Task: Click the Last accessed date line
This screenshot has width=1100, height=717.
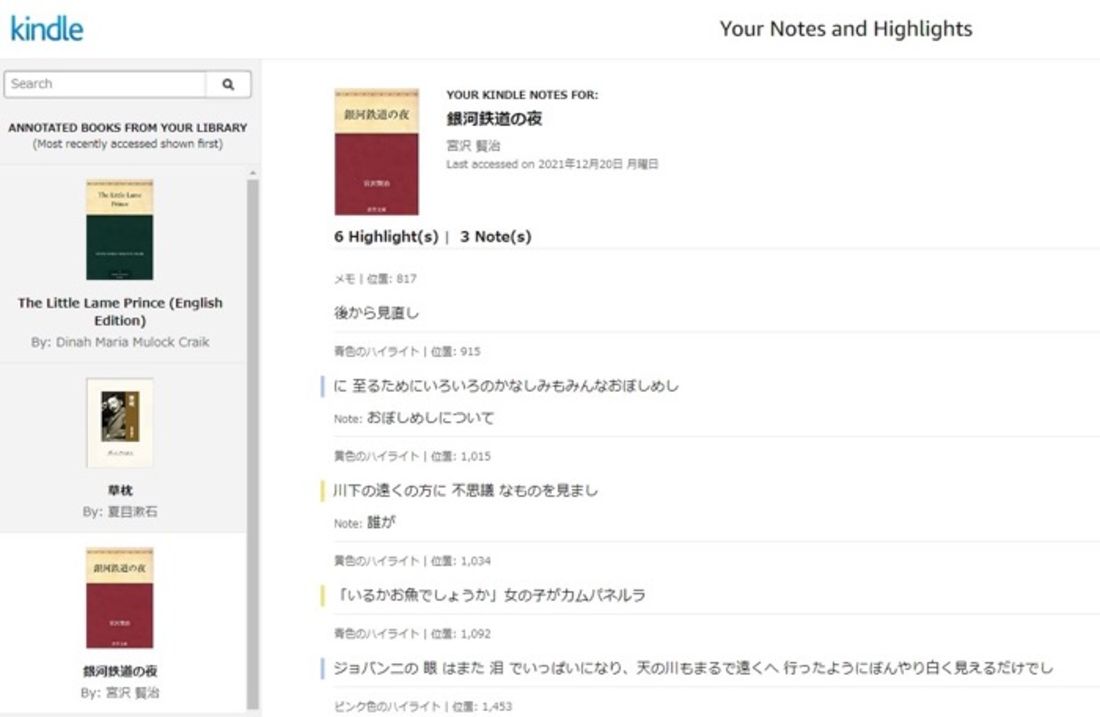Action: coord(552,164)
